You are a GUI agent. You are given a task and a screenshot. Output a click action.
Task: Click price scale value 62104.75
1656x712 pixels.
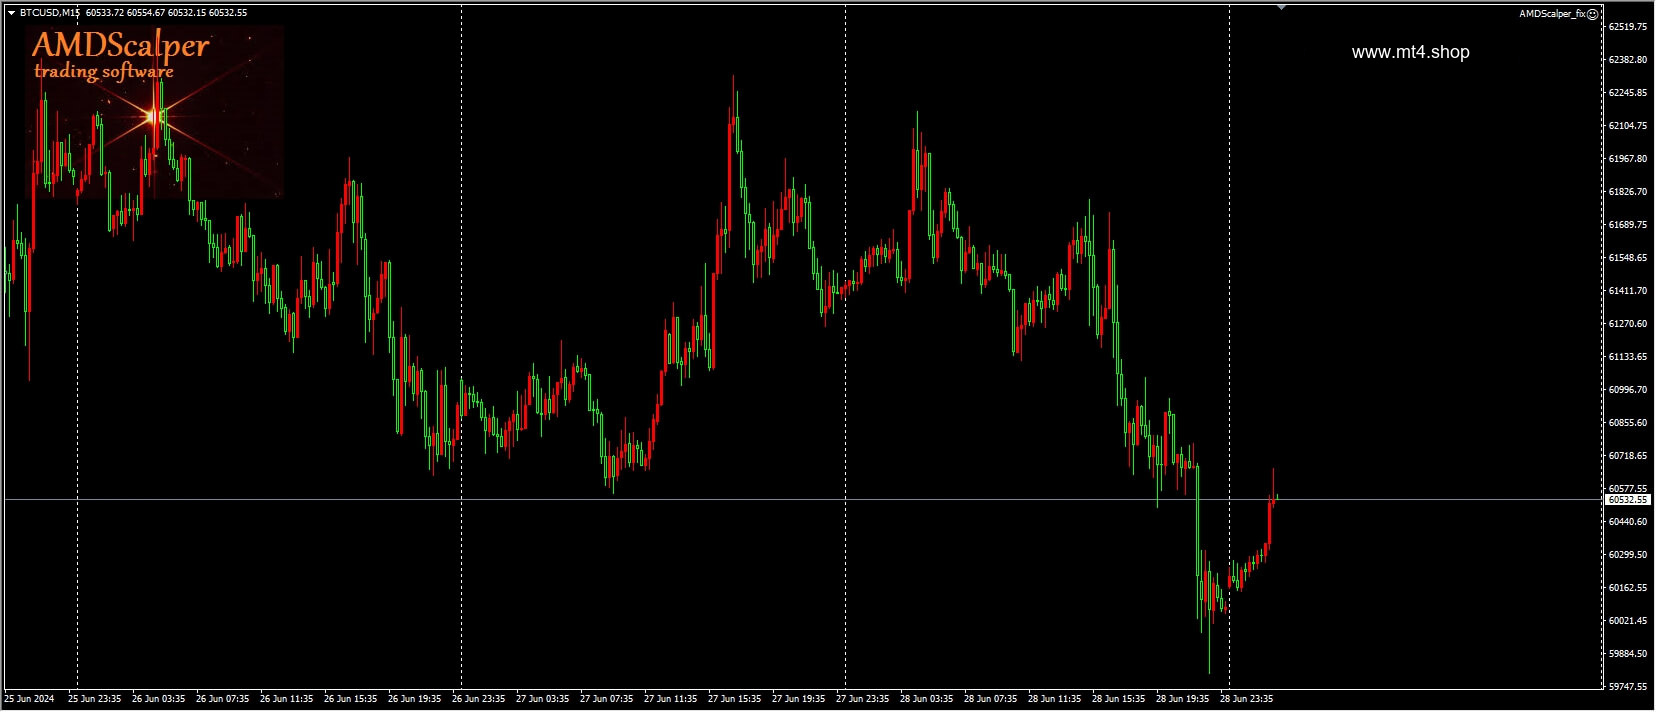point(1627,126)
